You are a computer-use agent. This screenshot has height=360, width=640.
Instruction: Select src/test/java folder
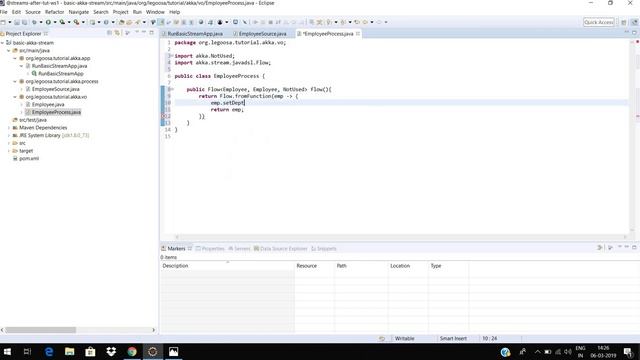pyautogui.click(x=33, y=120)
